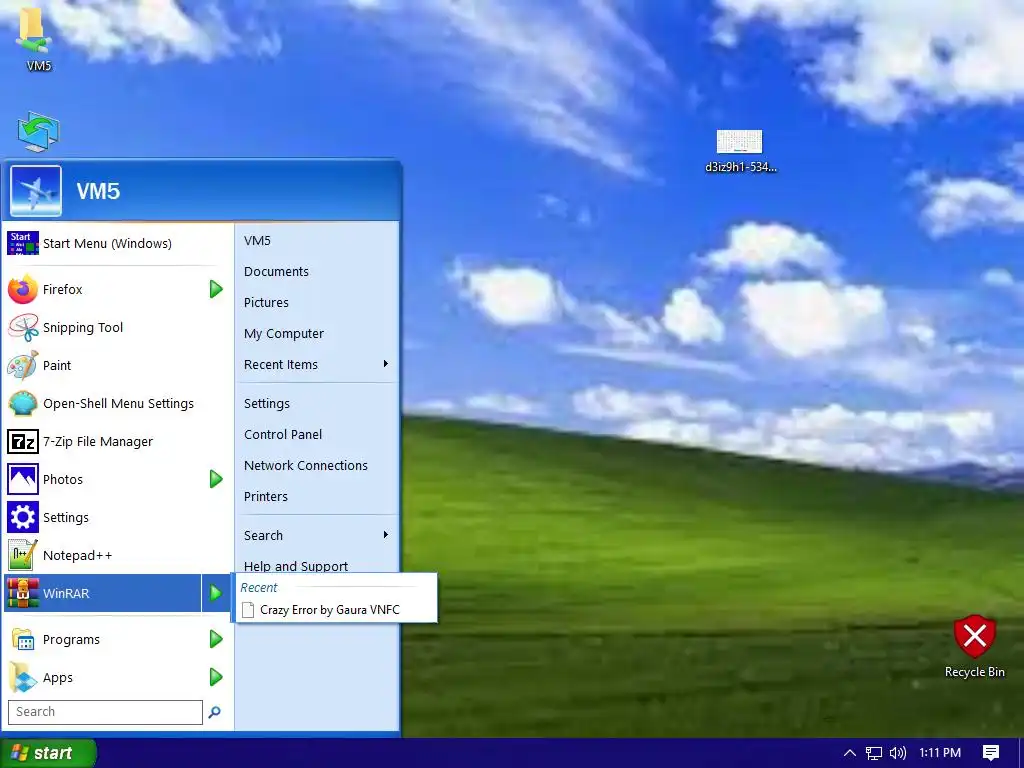Screen dimensions: 1024x768
Task: Open the remote desktop shortcut icon on desktop
Action: 38,132
